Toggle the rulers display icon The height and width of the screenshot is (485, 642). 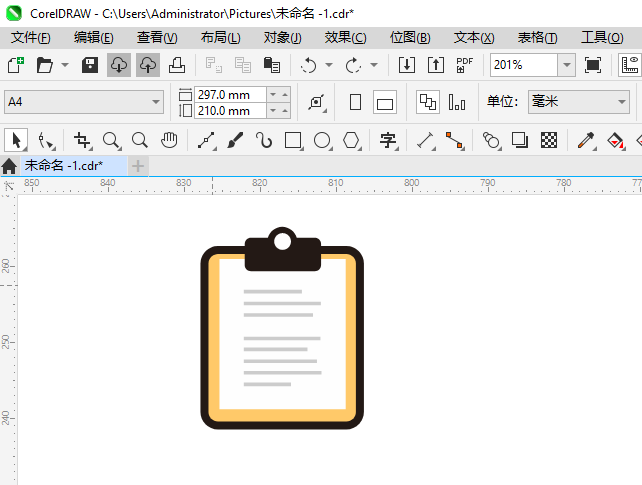[630, 65]
